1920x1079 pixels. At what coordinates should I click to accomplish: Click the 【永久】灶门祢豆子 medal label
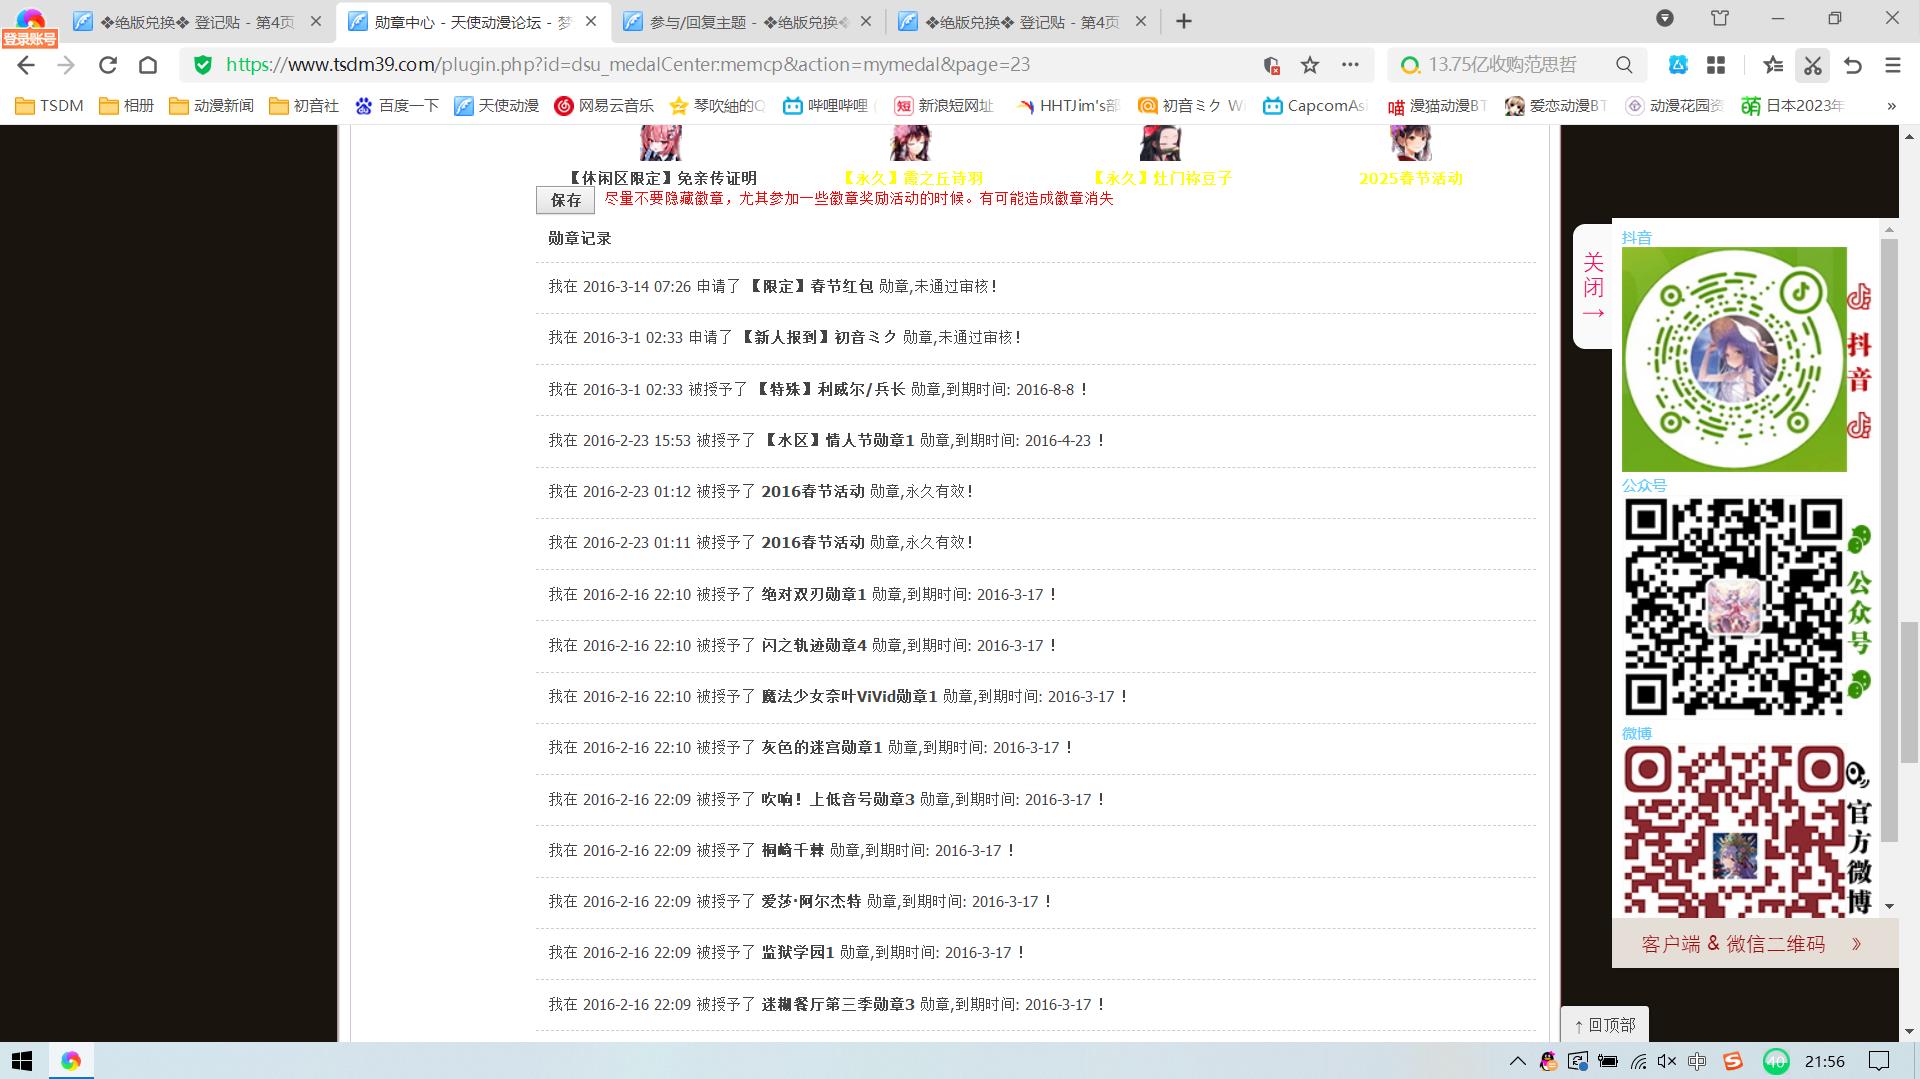[x=1160, y=178]
